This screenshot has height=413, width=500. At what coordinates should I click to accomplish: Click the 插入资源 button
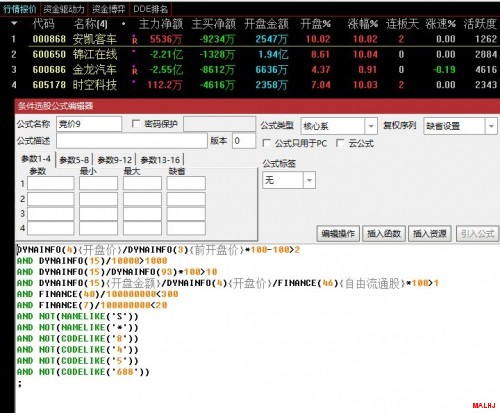(430, 234)
